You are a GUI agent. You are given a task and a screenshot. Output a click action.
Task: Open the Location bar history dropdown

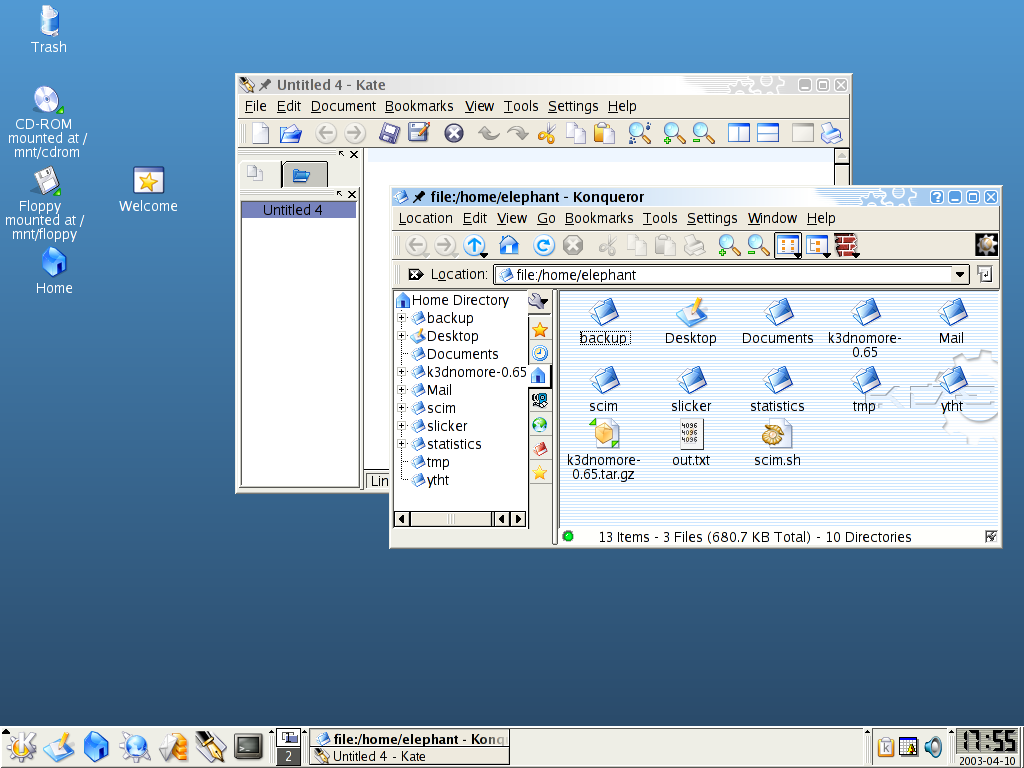(x=959, y=275)
